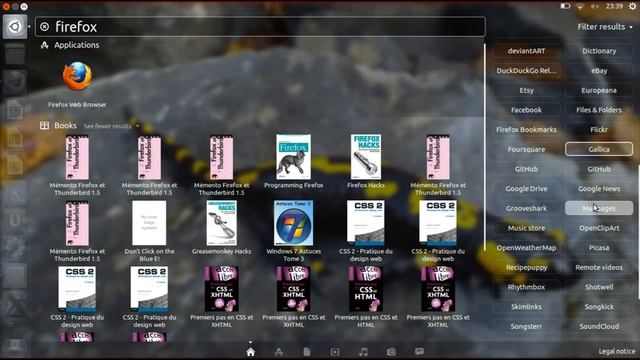The width and height of the screenshot is (640, 360).
Task: Enable the Foursquare filter
Action: point(526,149)
